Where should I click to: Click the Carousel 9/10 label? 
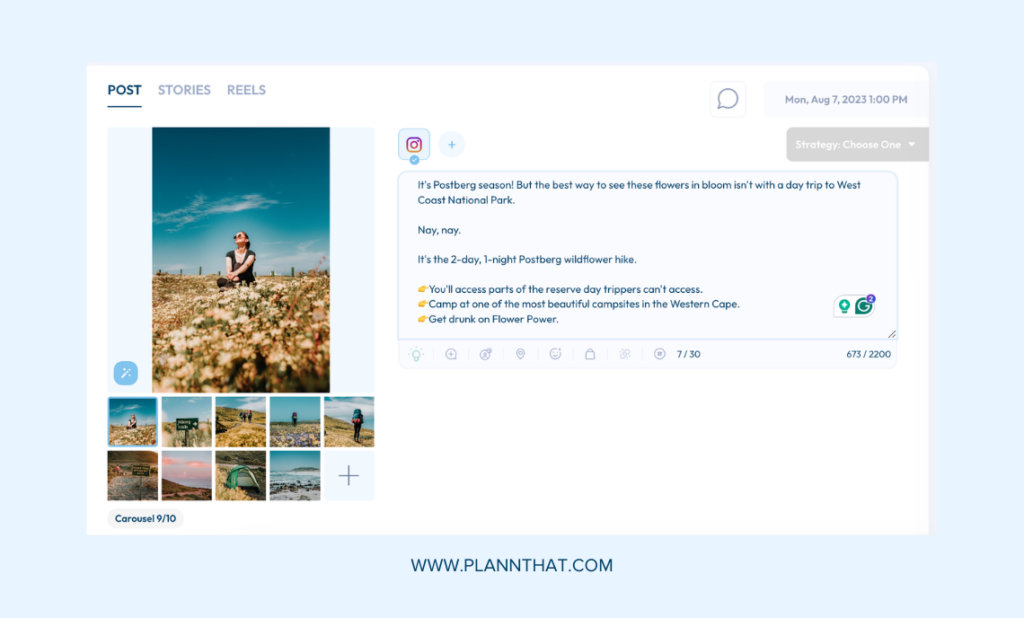click(145, 518)
